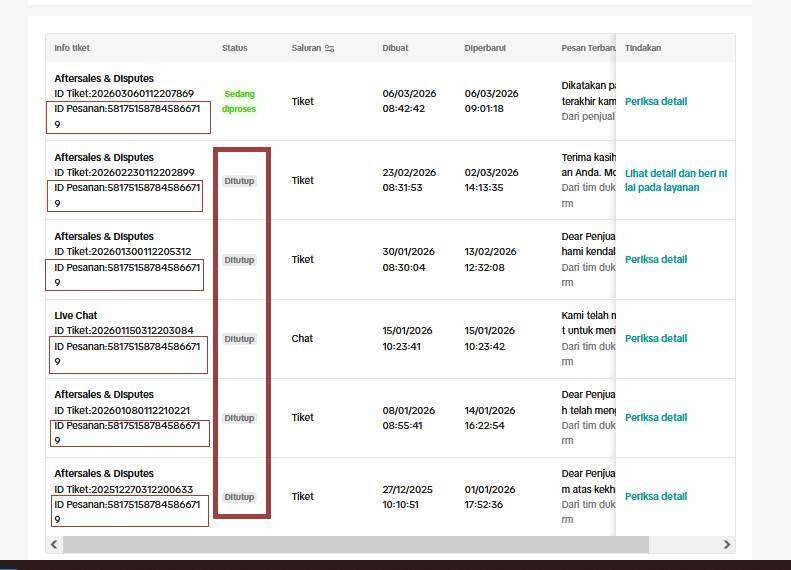Select the Dibuat column header
Viewport: 791px width, 570px height.
click(x=395, y=48)
